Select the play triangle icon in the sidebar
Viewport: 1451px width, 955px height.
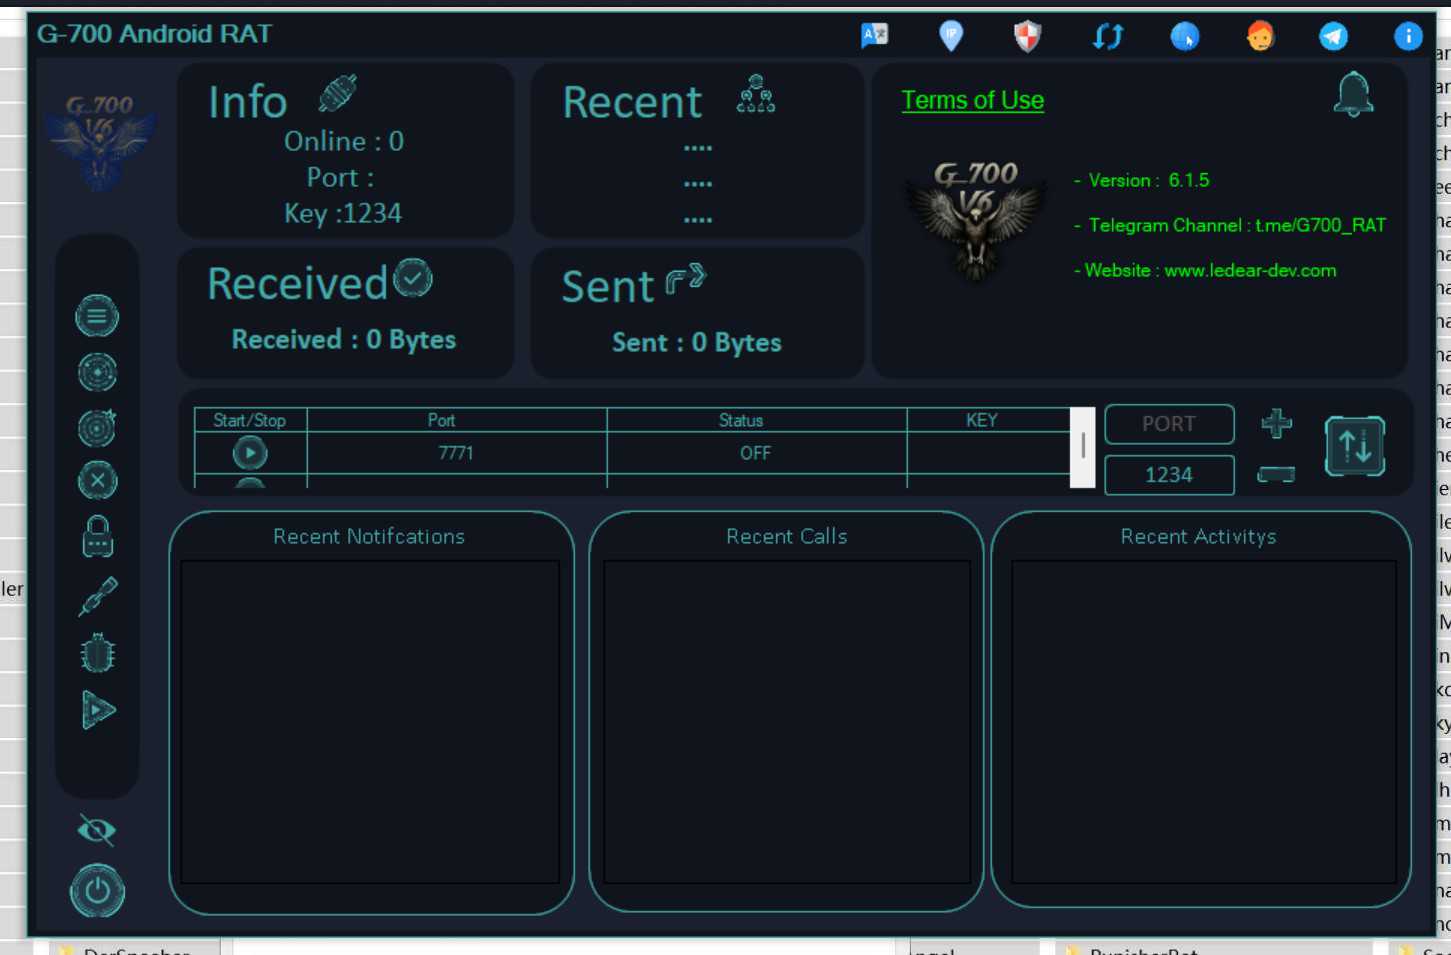98,710
